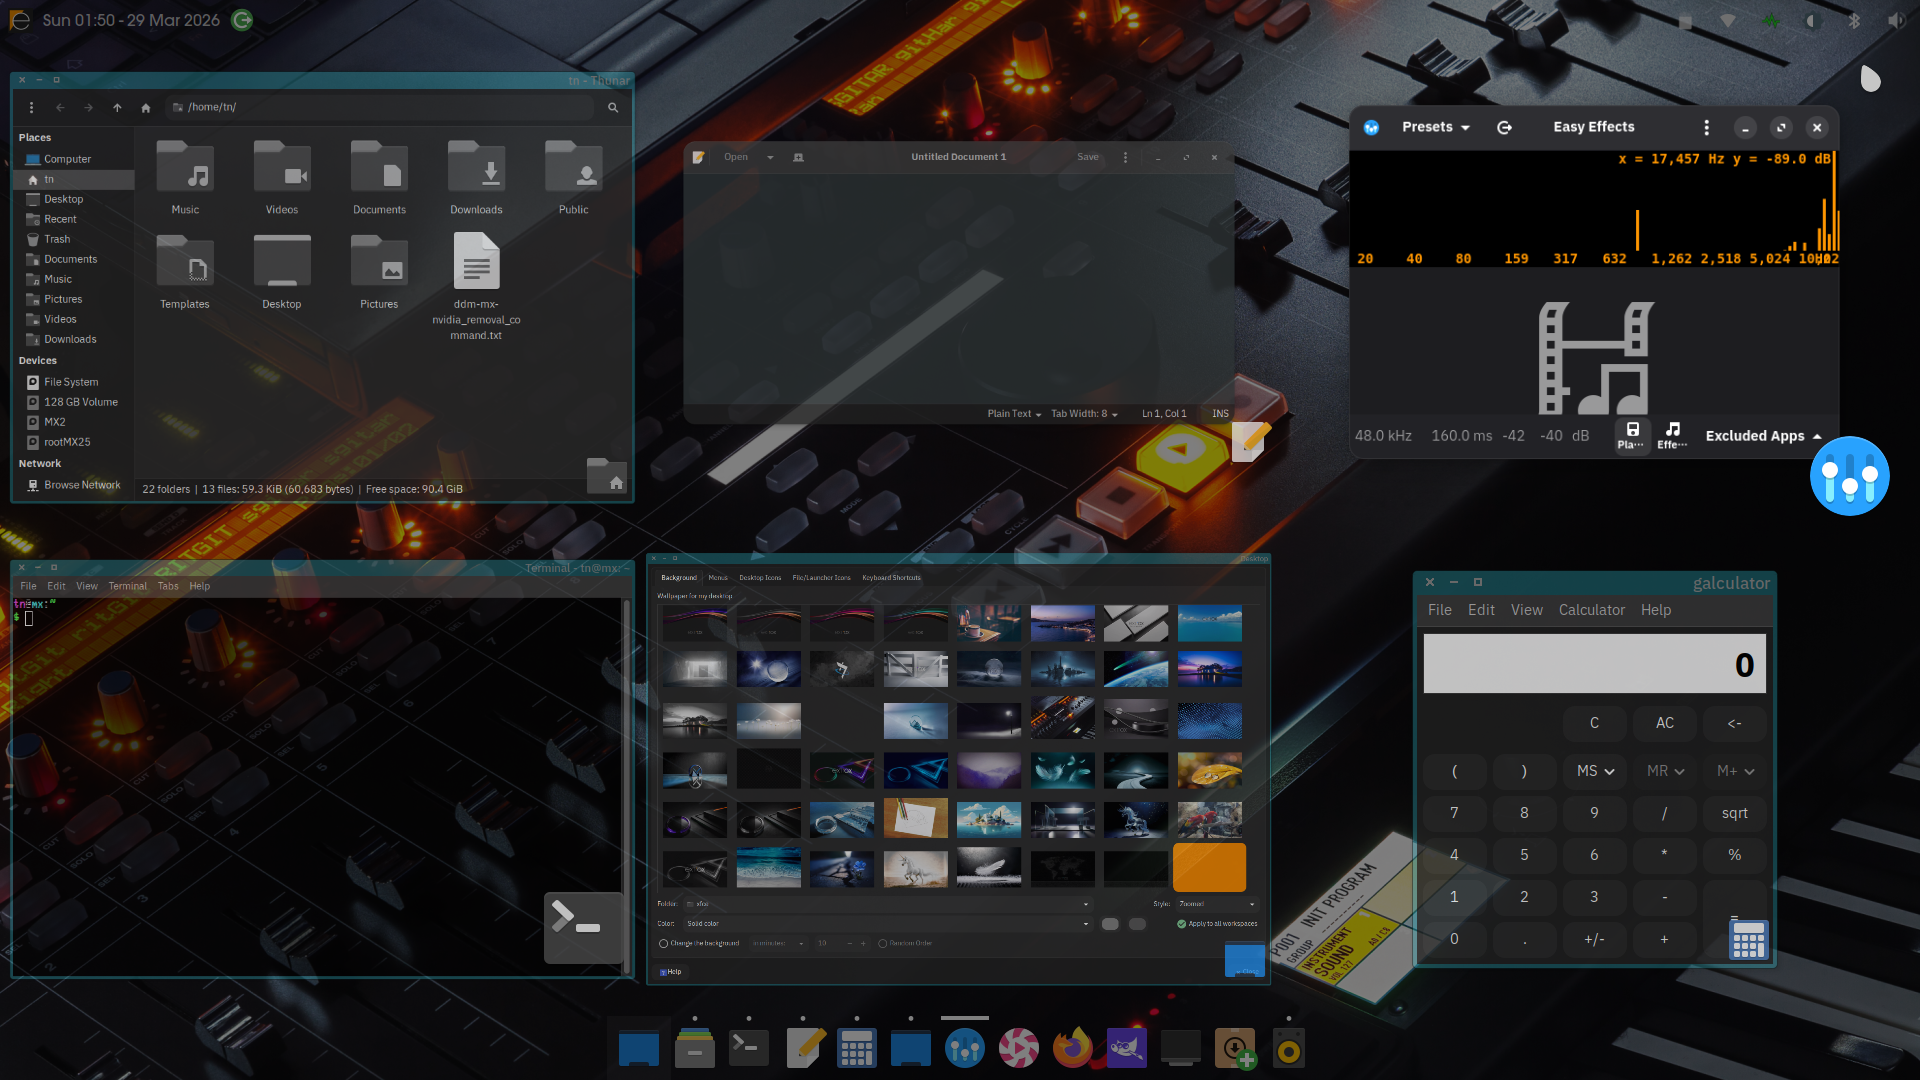Enable Apply to all workspaces checkbox
Viewport: 1920px width, 1080px height.
coord(1182,924)
